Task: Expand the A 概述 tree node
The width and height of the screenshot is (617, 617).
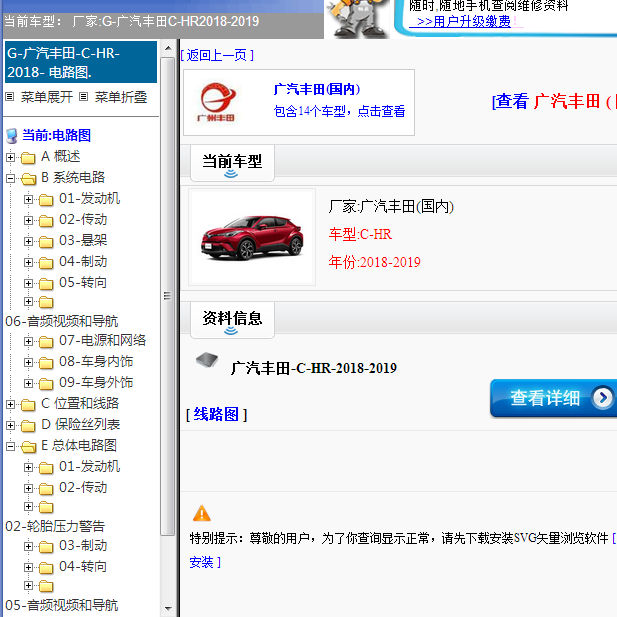Action: (11, 157)
